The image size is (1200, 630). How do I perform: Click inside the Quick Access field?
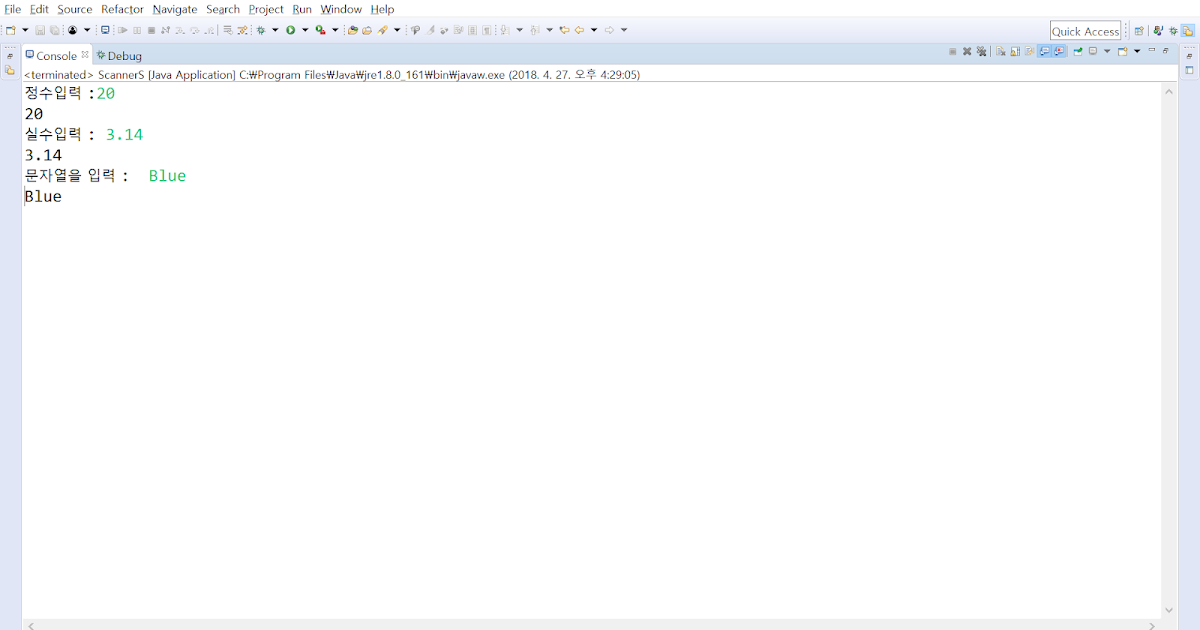(x=1085, y=30)
